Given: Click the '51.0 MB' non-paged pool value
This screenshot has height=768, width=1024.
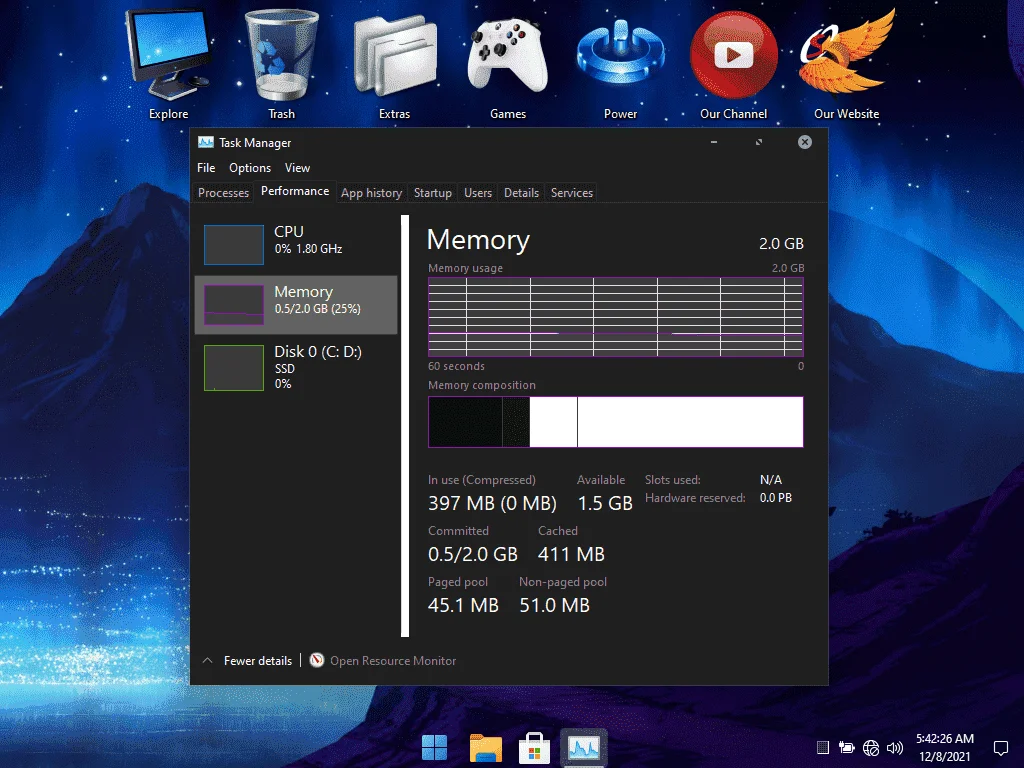Looking at the screenshot, I should pyautogui.click(x=554, y=605).
